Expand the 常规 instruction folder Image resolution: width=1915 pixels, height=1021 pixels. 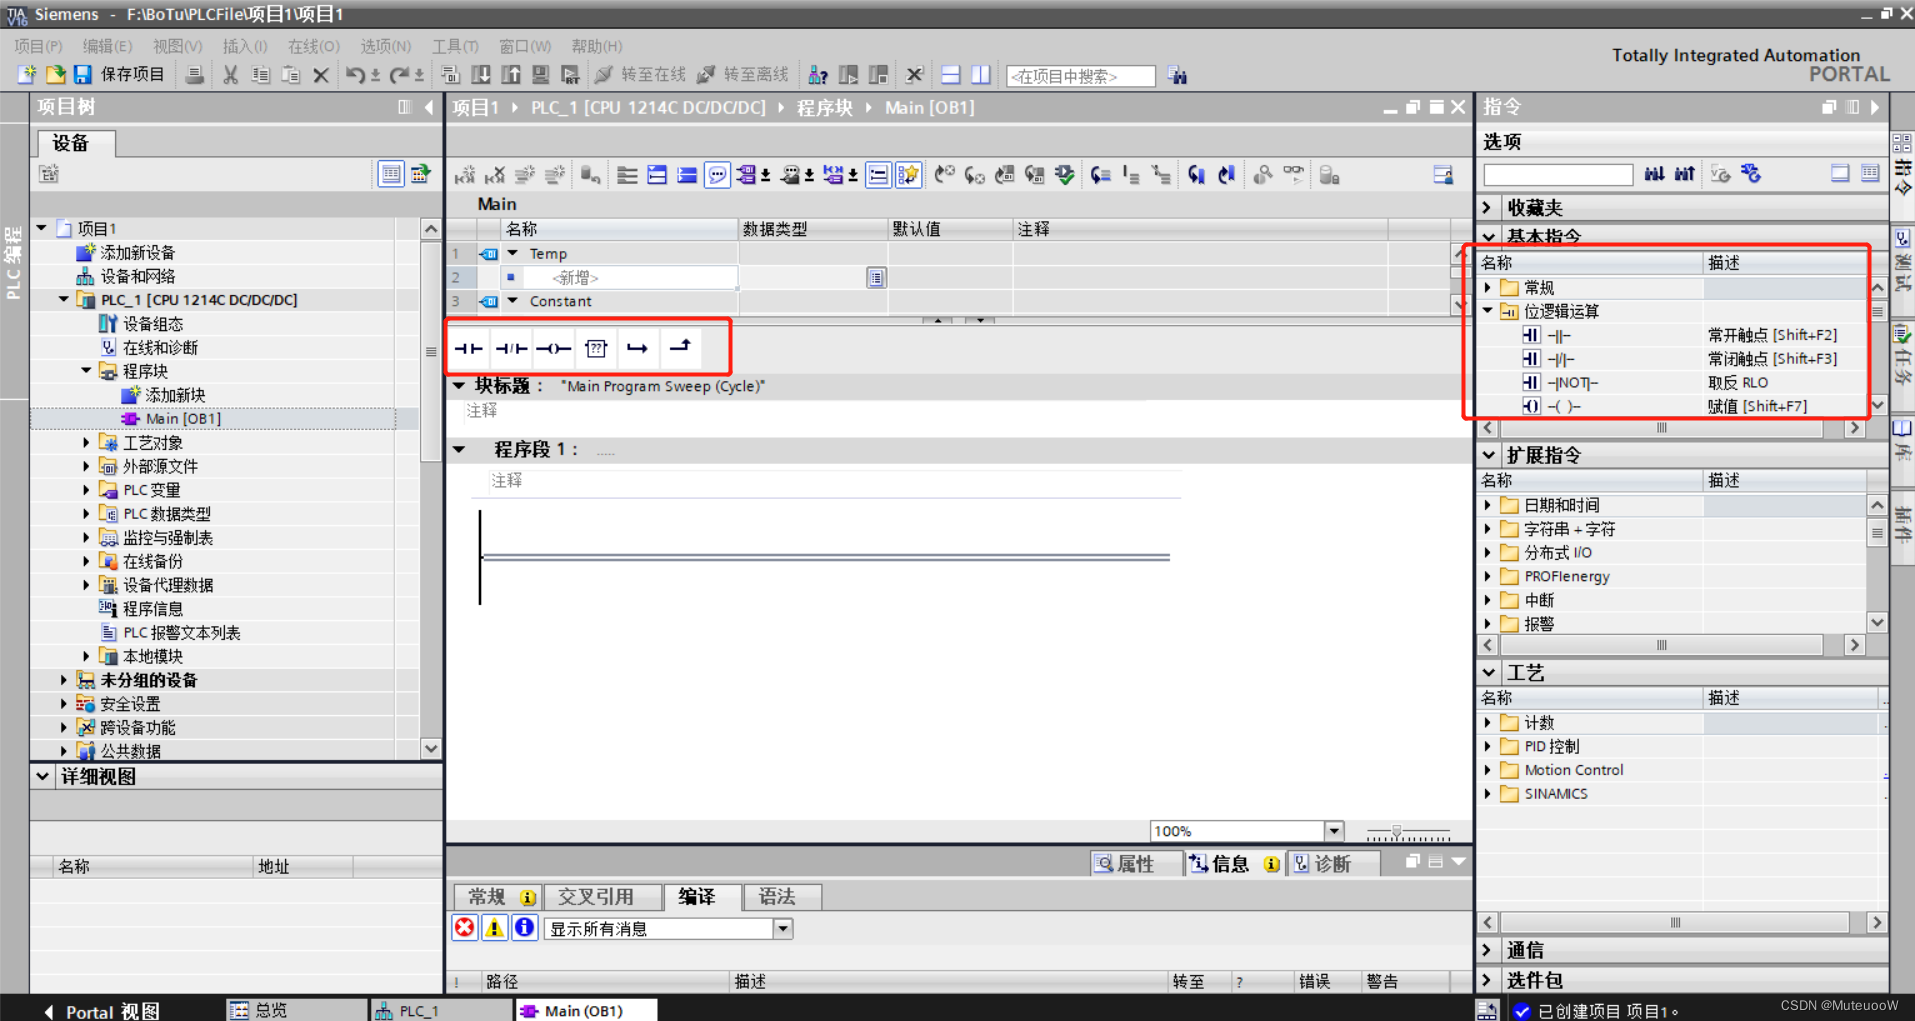click(1488, 287)
